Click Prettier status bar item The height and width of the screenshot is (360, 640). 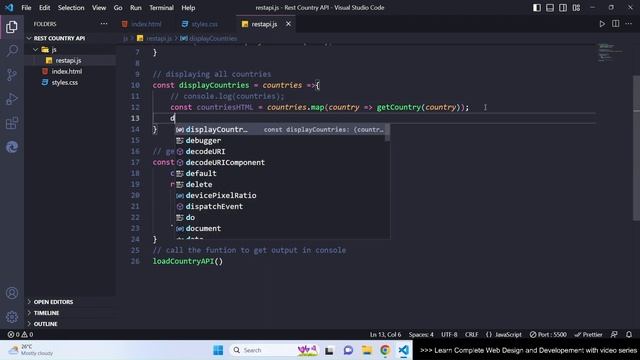pos(589,335)
